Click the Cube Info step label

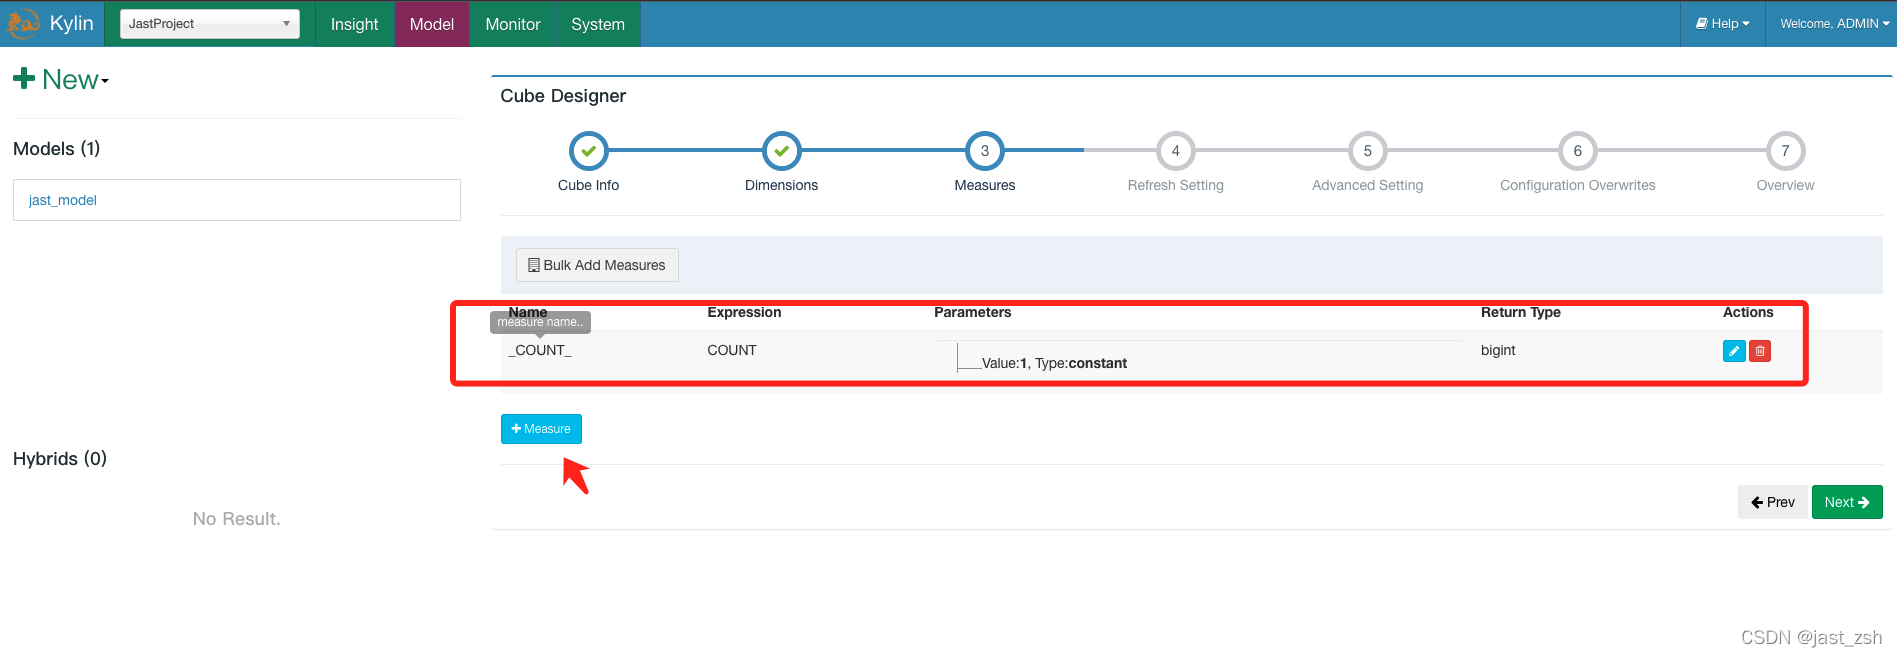pyautogui.click(x=589, y=185)
